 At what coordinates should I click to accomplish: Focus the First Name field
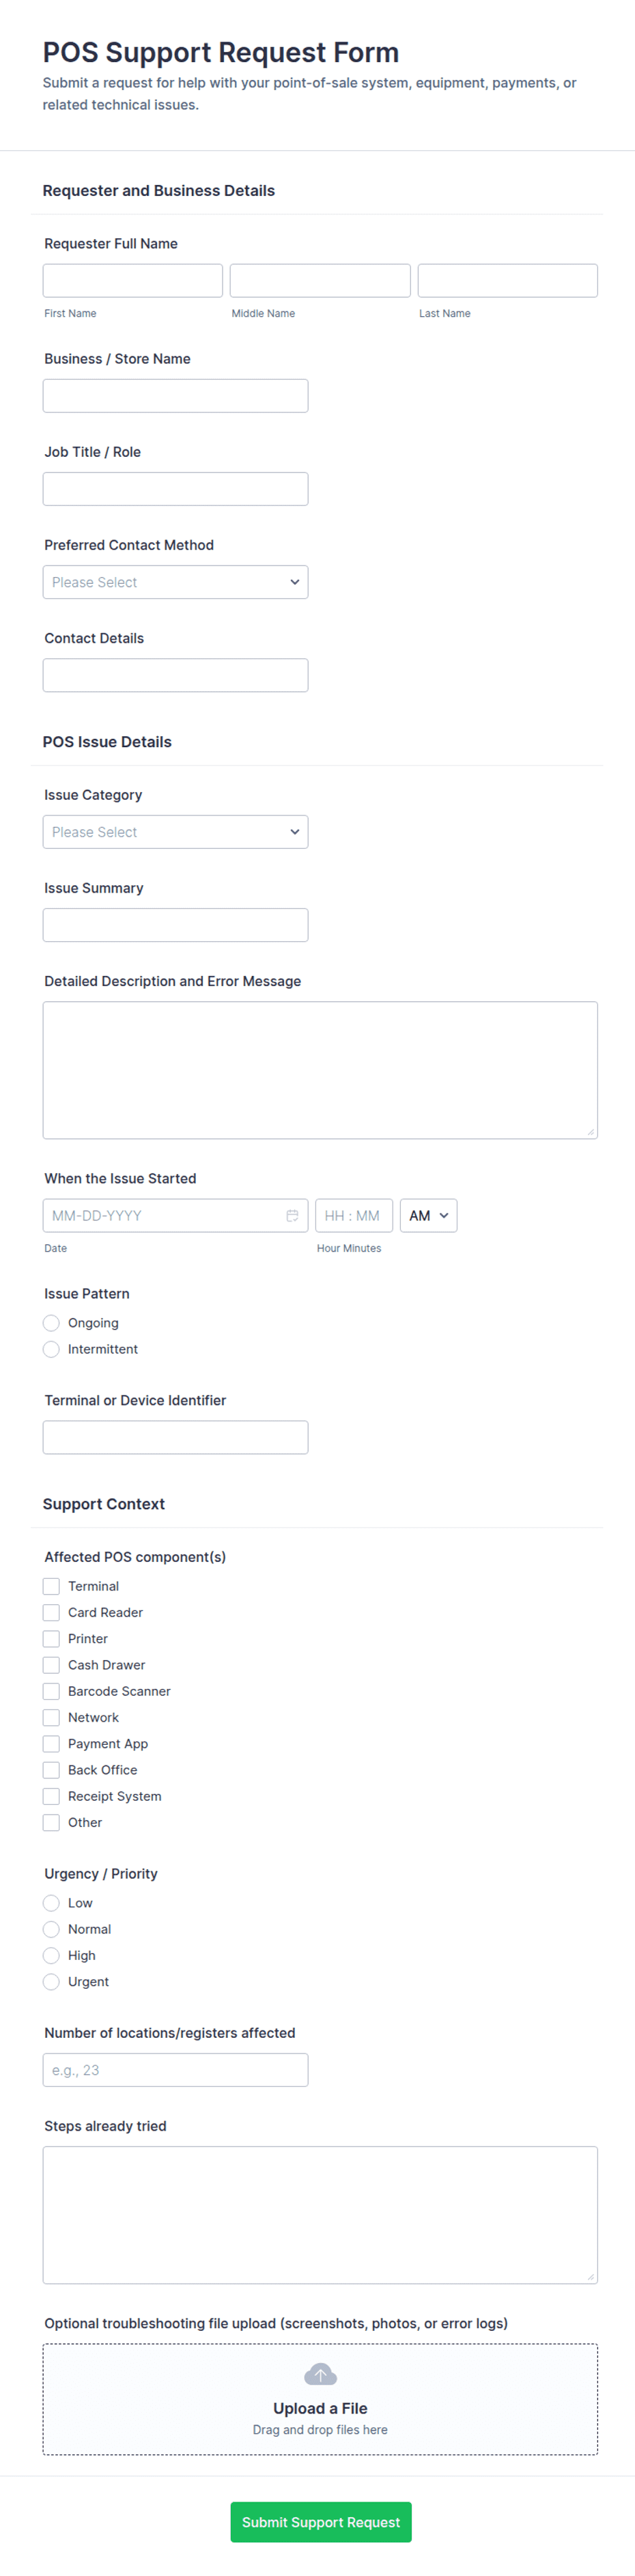pyautogui.click(x=132, y=281)
